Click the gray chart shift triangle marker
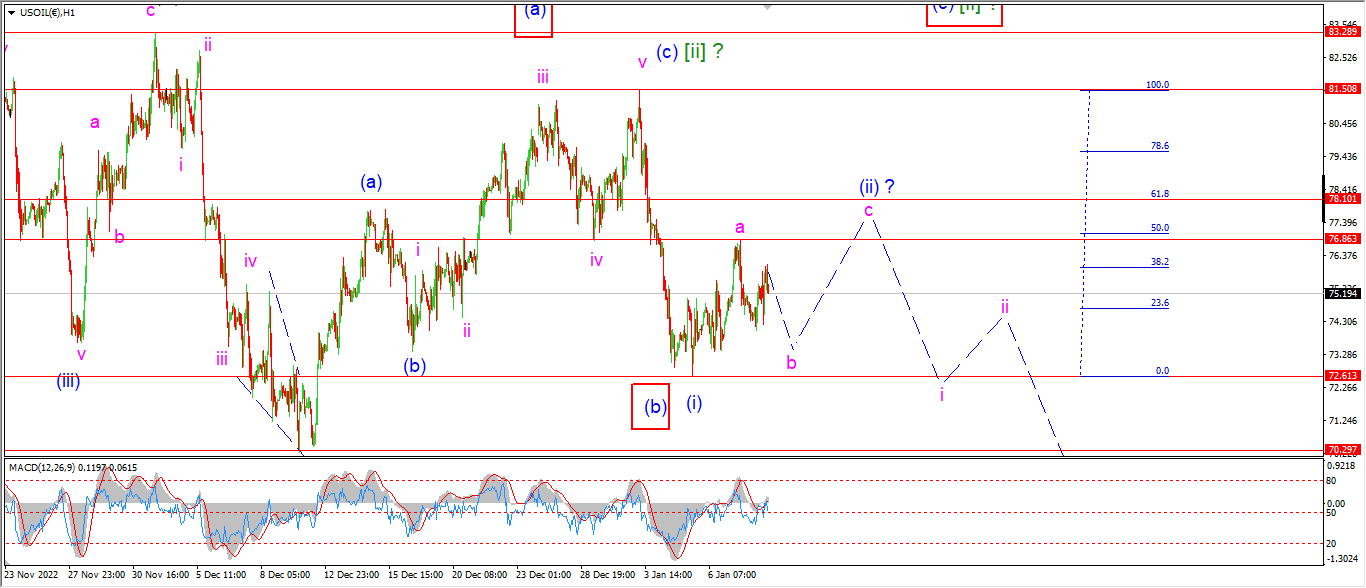 769,7
